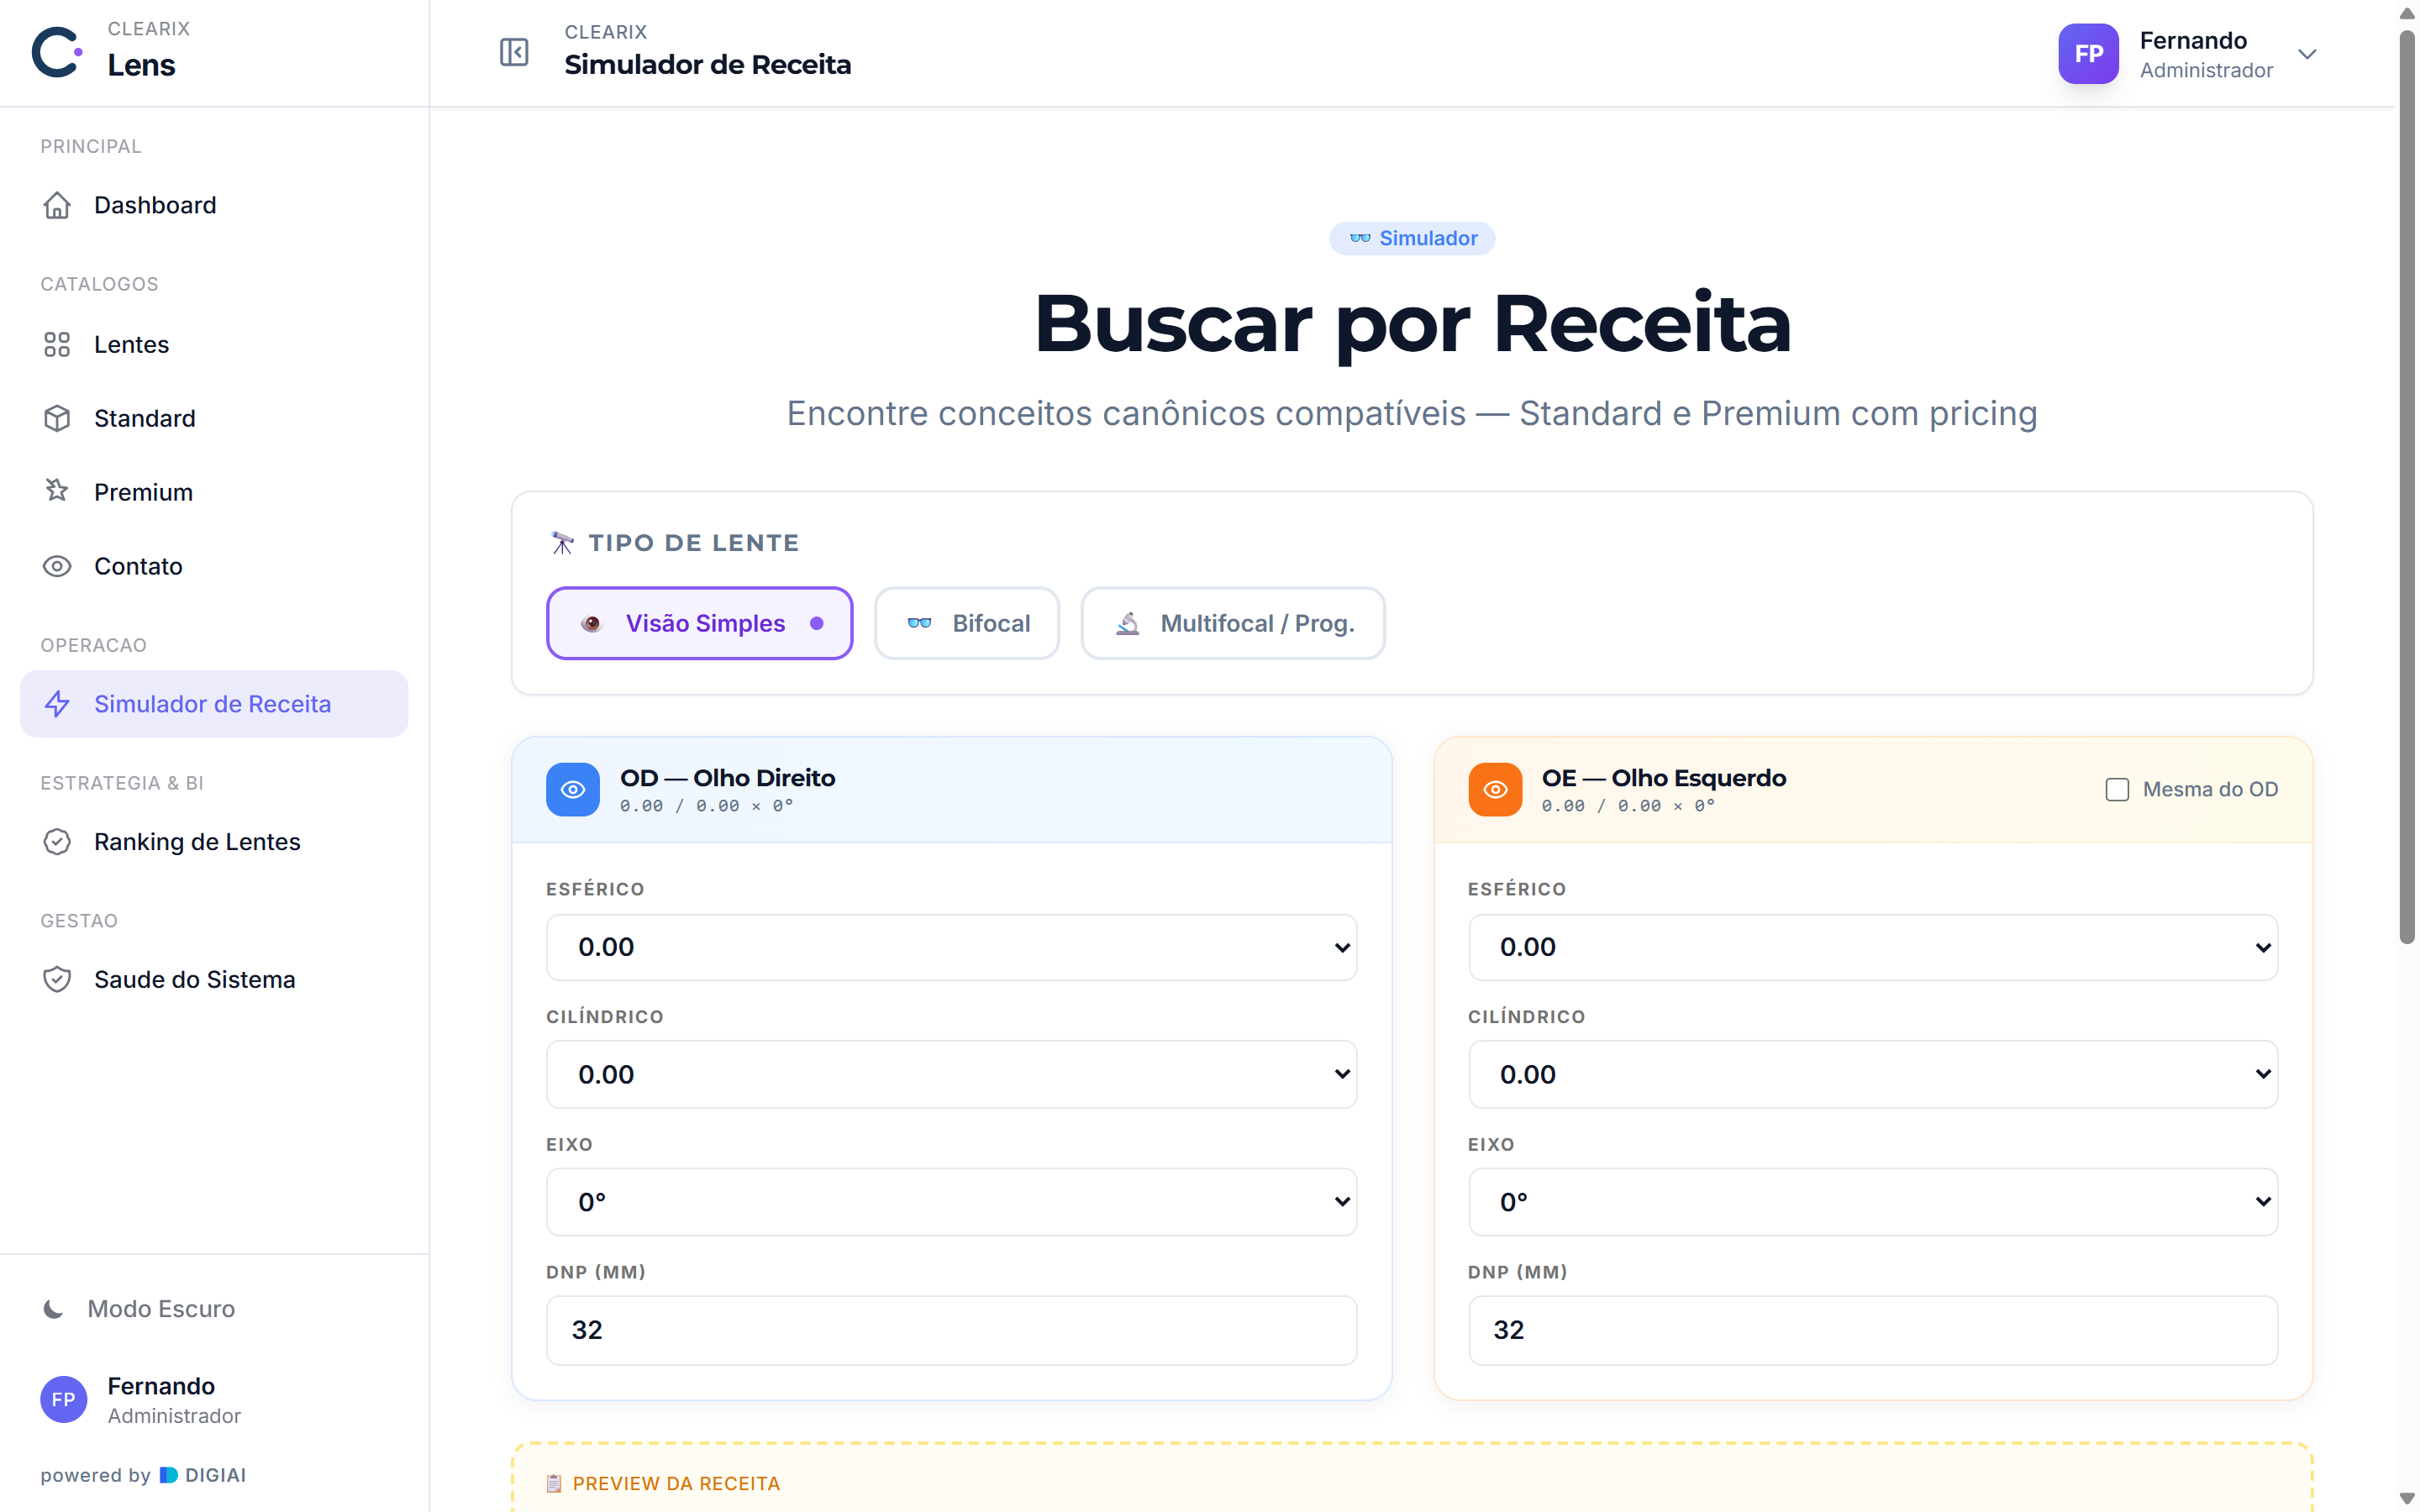The height and width of the screenshot is (1512, 2420).
Task: Select the Bifocal lens type
Action: pos(967,623)
